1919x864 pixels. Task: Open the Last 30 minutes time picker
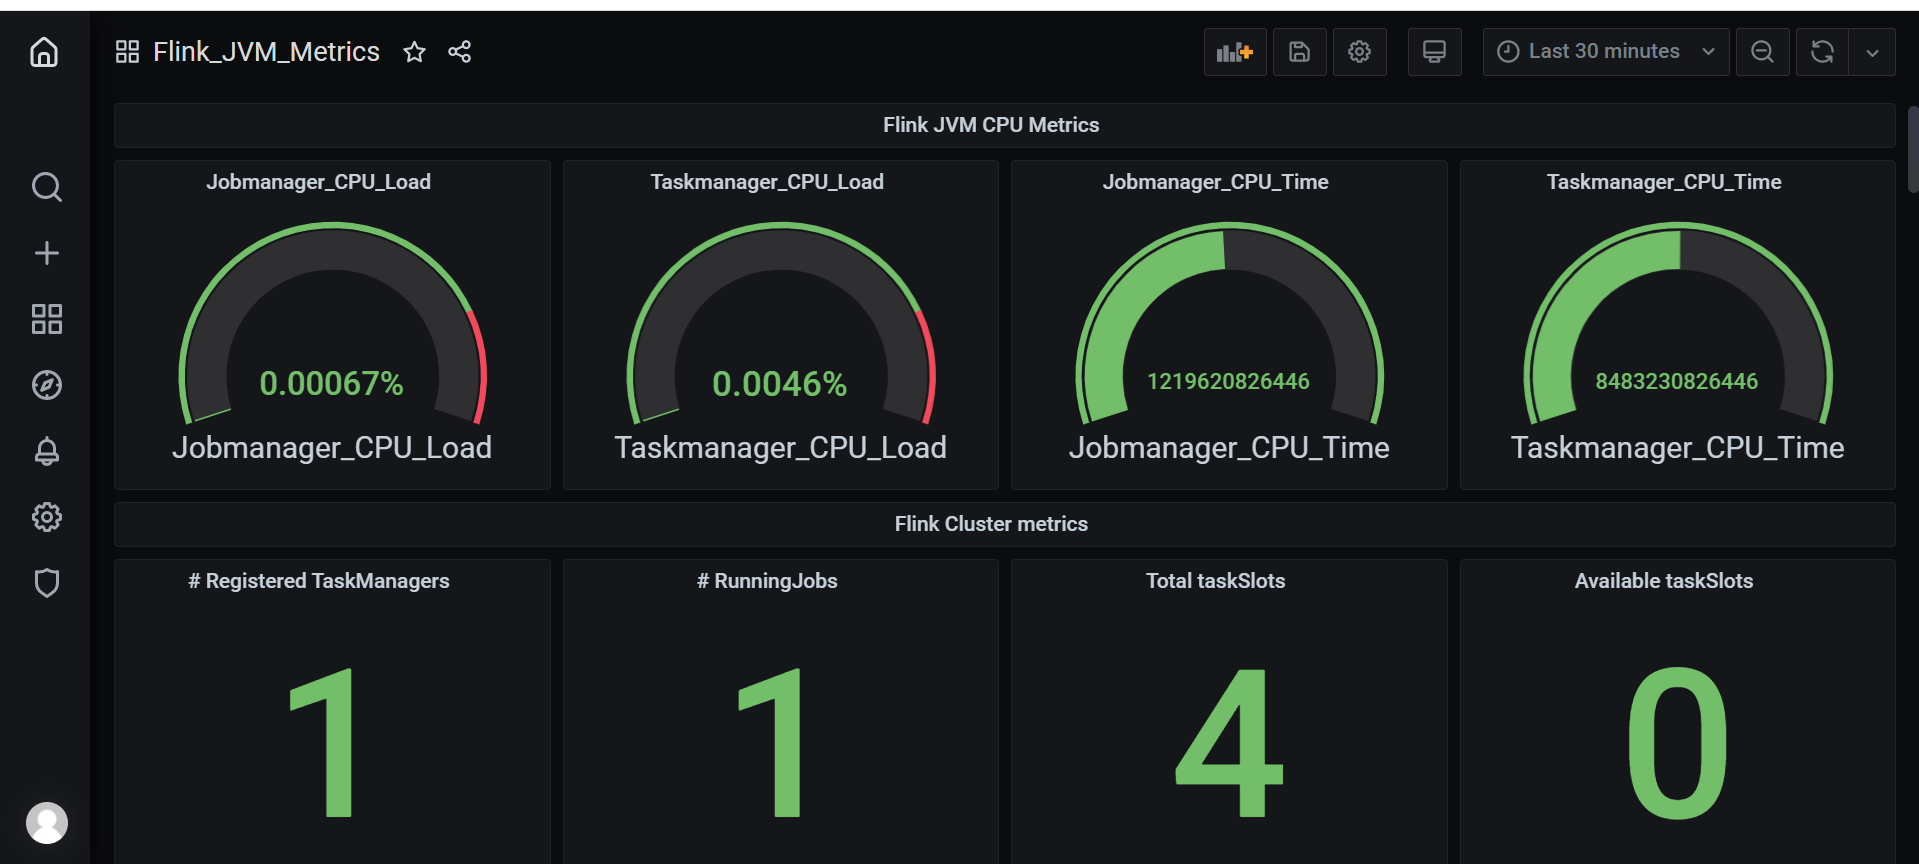coord(1605,52)
